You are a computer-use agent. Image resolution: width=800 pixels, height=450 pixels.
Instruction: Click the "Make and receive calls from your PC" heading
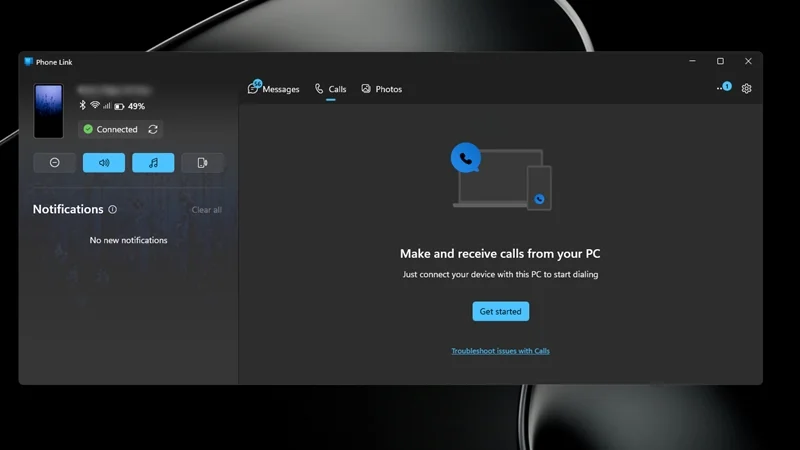click(x=500, y=254)
